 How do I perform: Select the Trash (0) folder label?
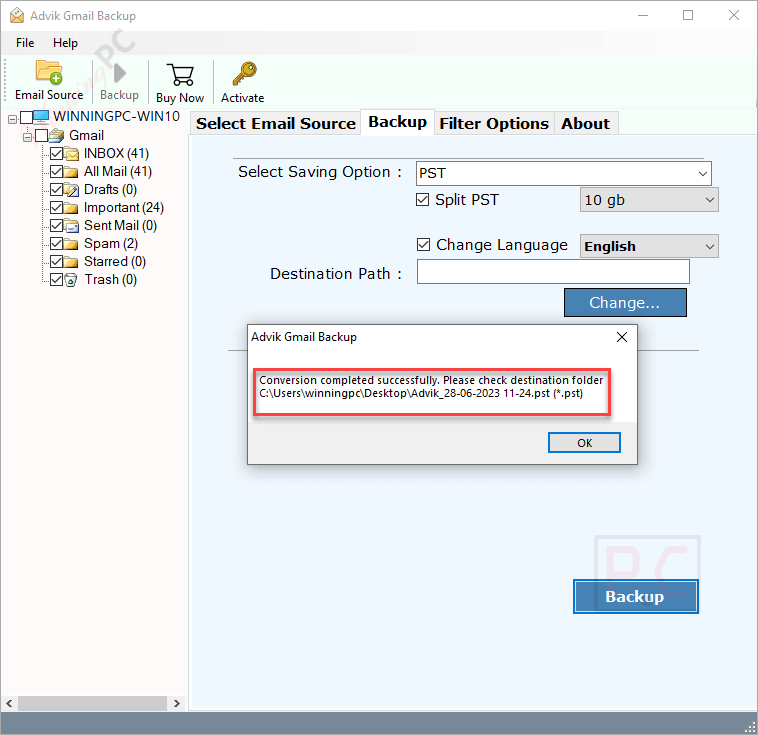tap(111, 280)
